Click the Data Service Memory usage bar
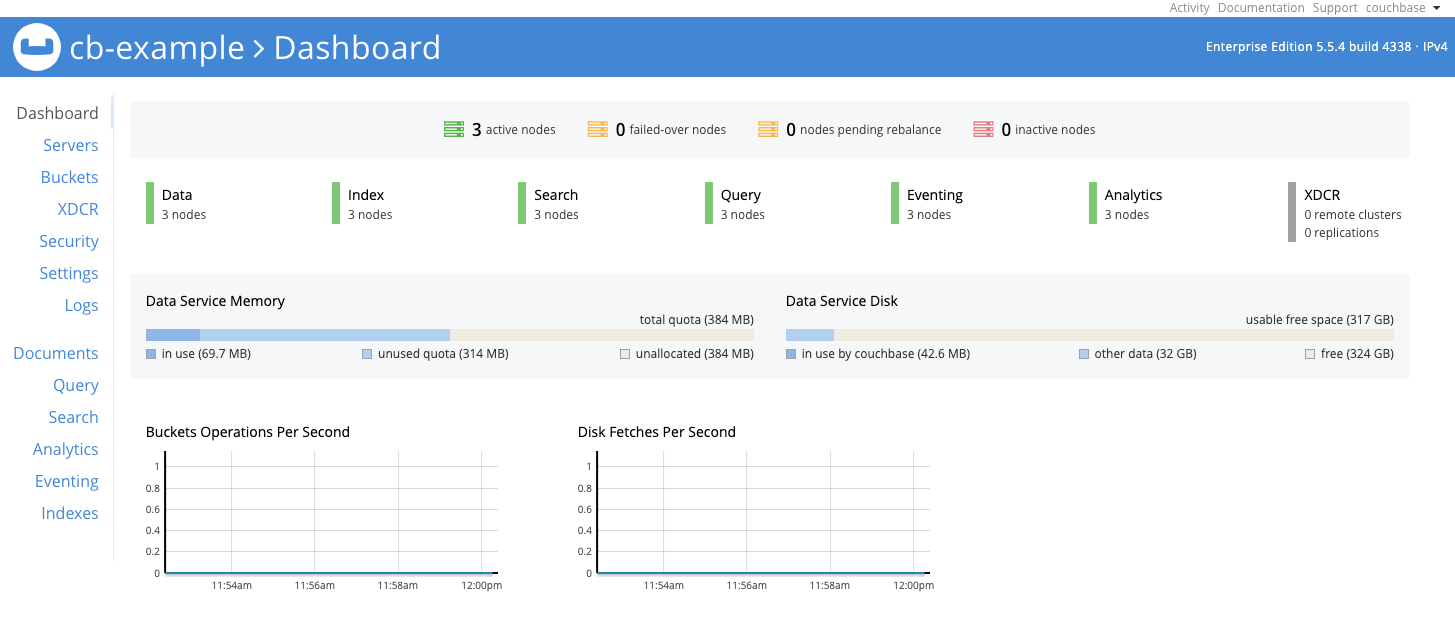 click(x=450, y=335)
